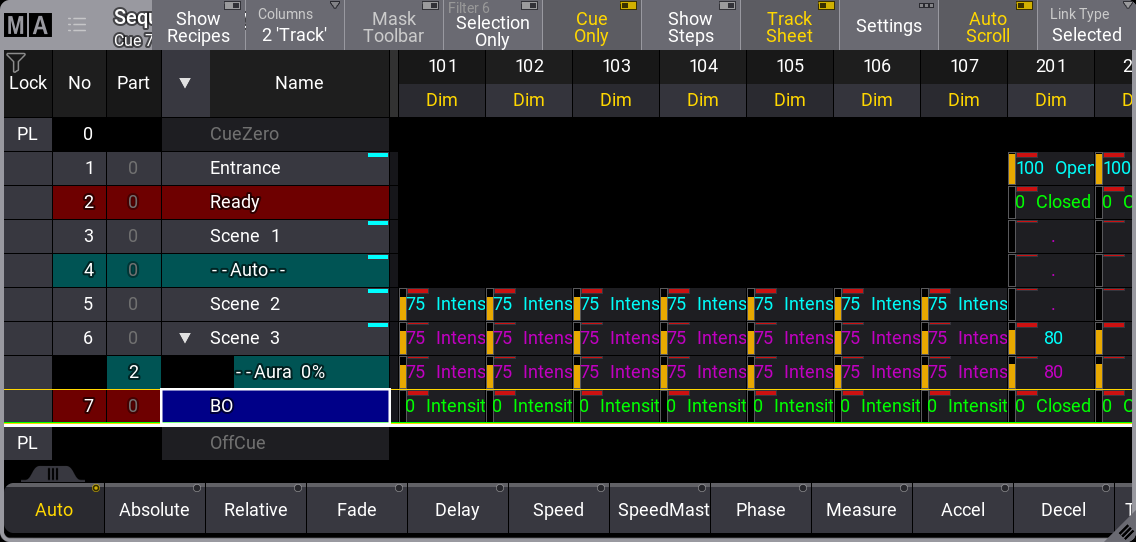This screenshot has width=1136, height=542.
Task: Select the BO cue name cell
Action: click(x=275, y=406)
